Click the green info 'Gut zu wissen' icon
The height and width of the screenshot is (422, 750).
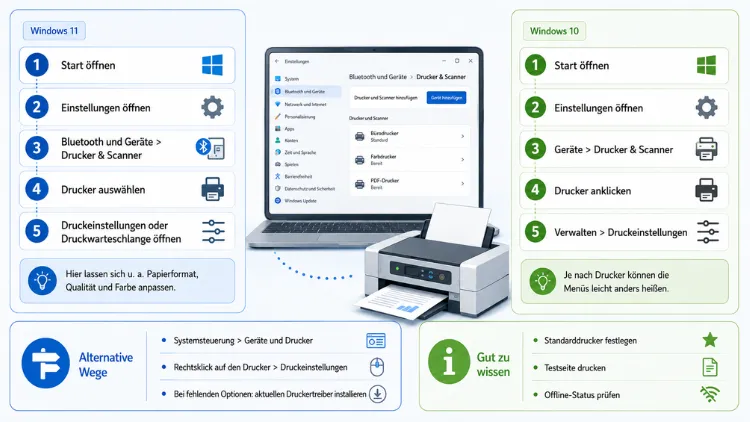pyautogui.click(x=449, y=362)
